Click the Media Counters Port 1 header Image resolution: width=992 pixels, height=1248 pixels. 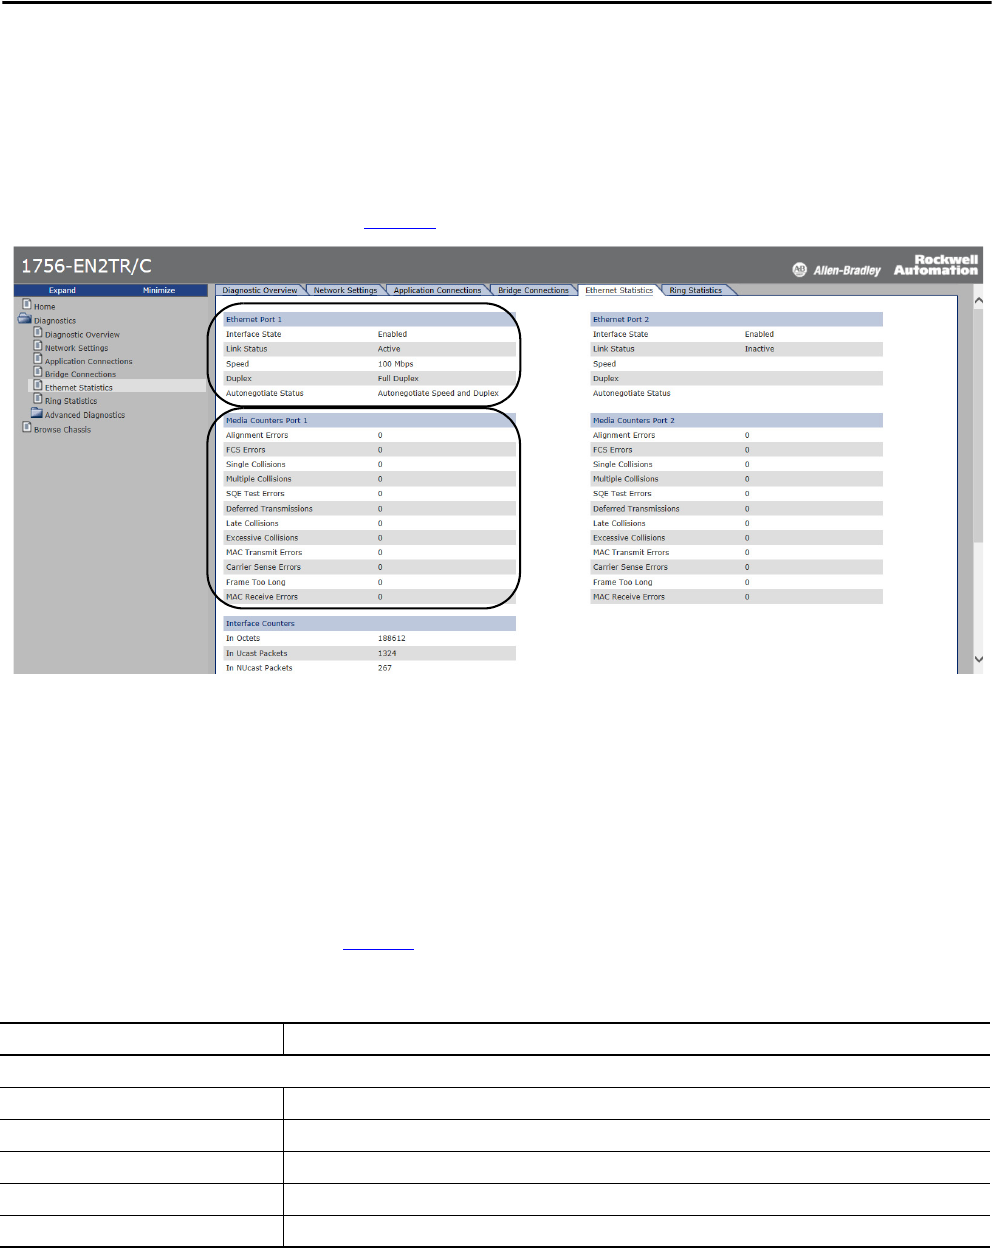pos(369,420)
